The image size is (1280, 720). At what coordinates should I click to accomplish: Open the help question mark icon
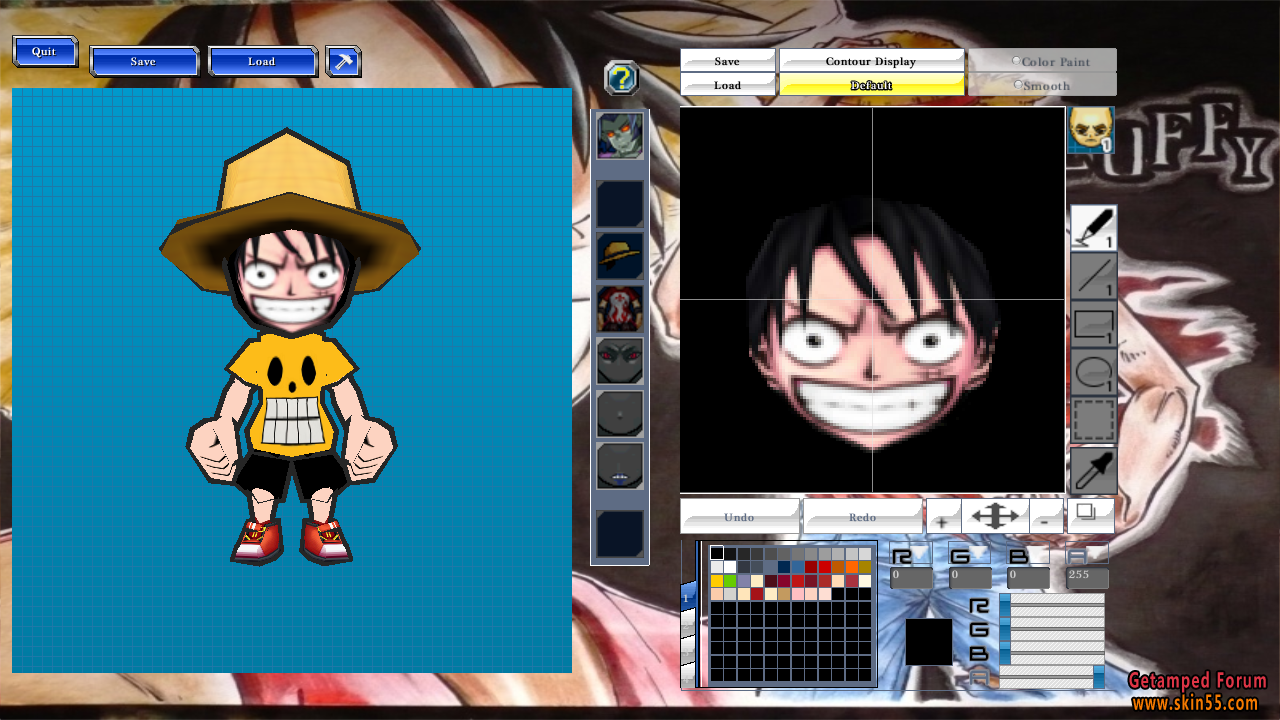click(621, 77)
